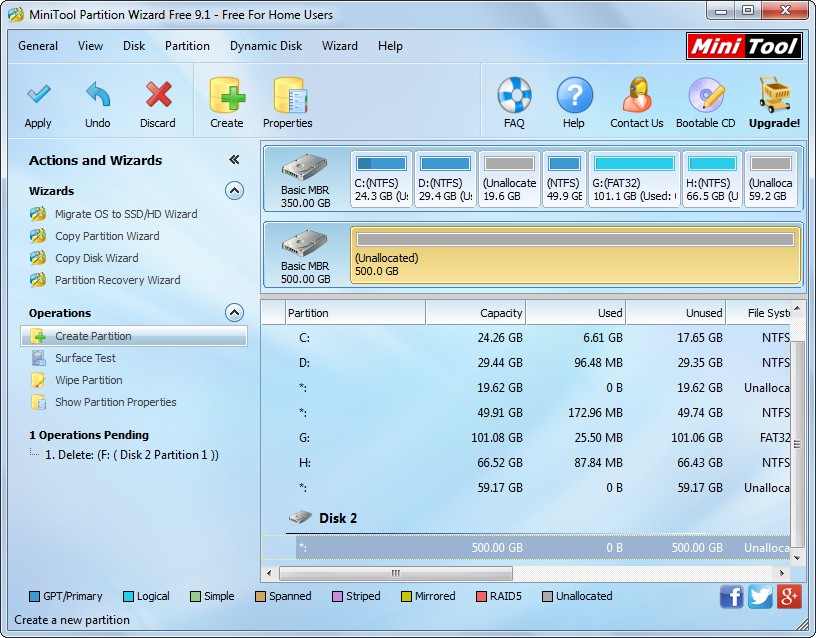Select the C: row with 24.26 GB

[x=526, y=338]
